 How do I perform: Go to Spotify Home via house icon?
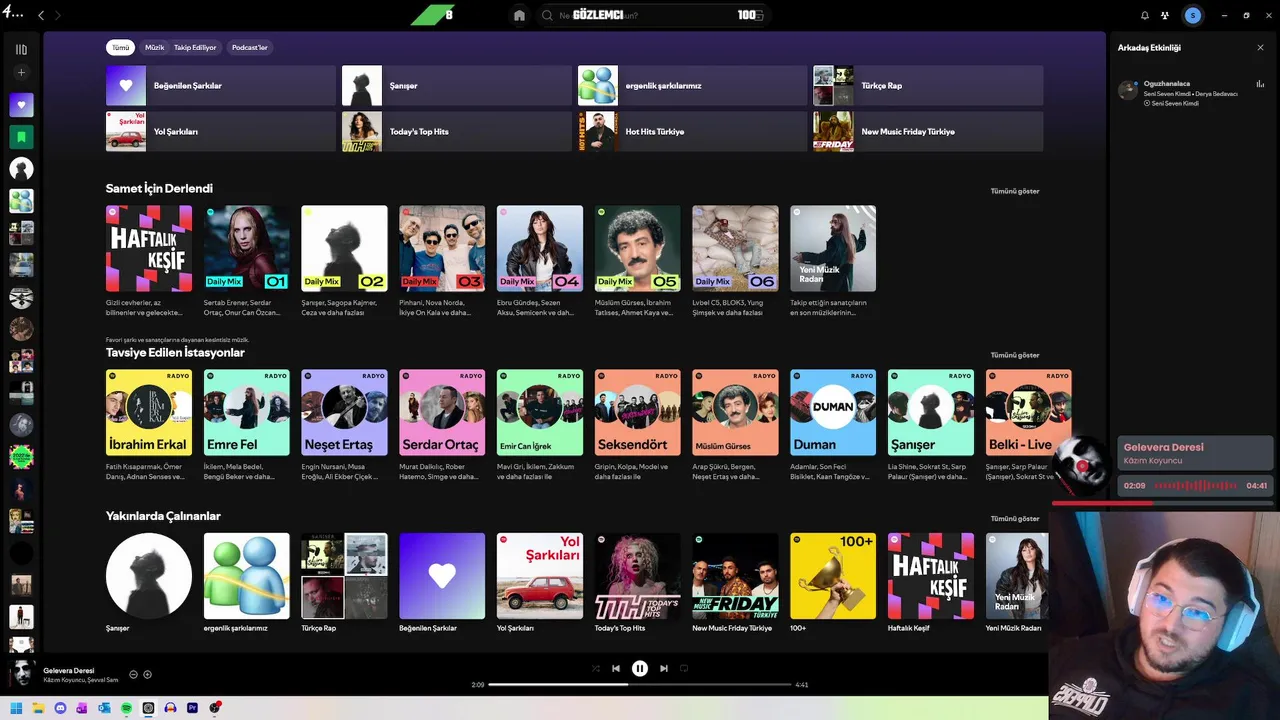[x=519, y=15]
